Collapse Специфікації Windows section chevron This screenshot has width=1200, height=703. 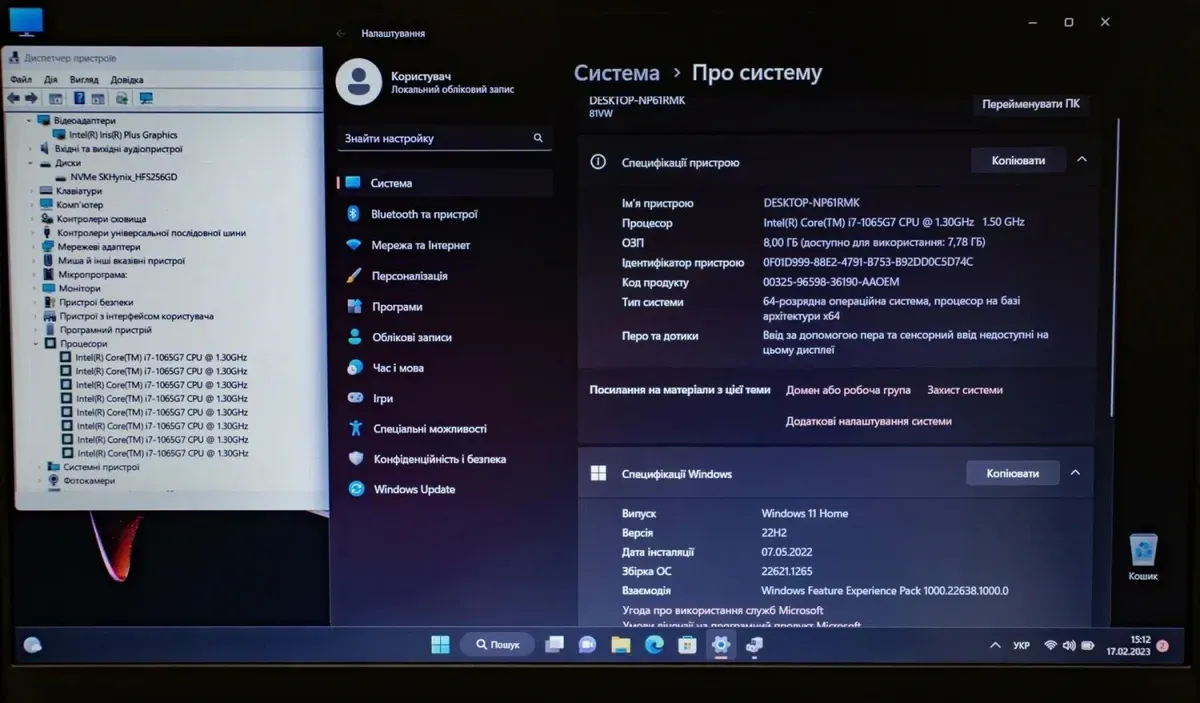1075,473
